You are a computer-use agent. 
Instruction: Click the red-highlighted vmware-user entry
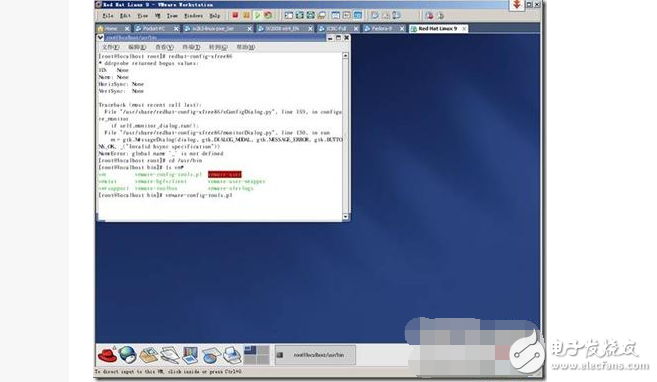tap(225, 174)
